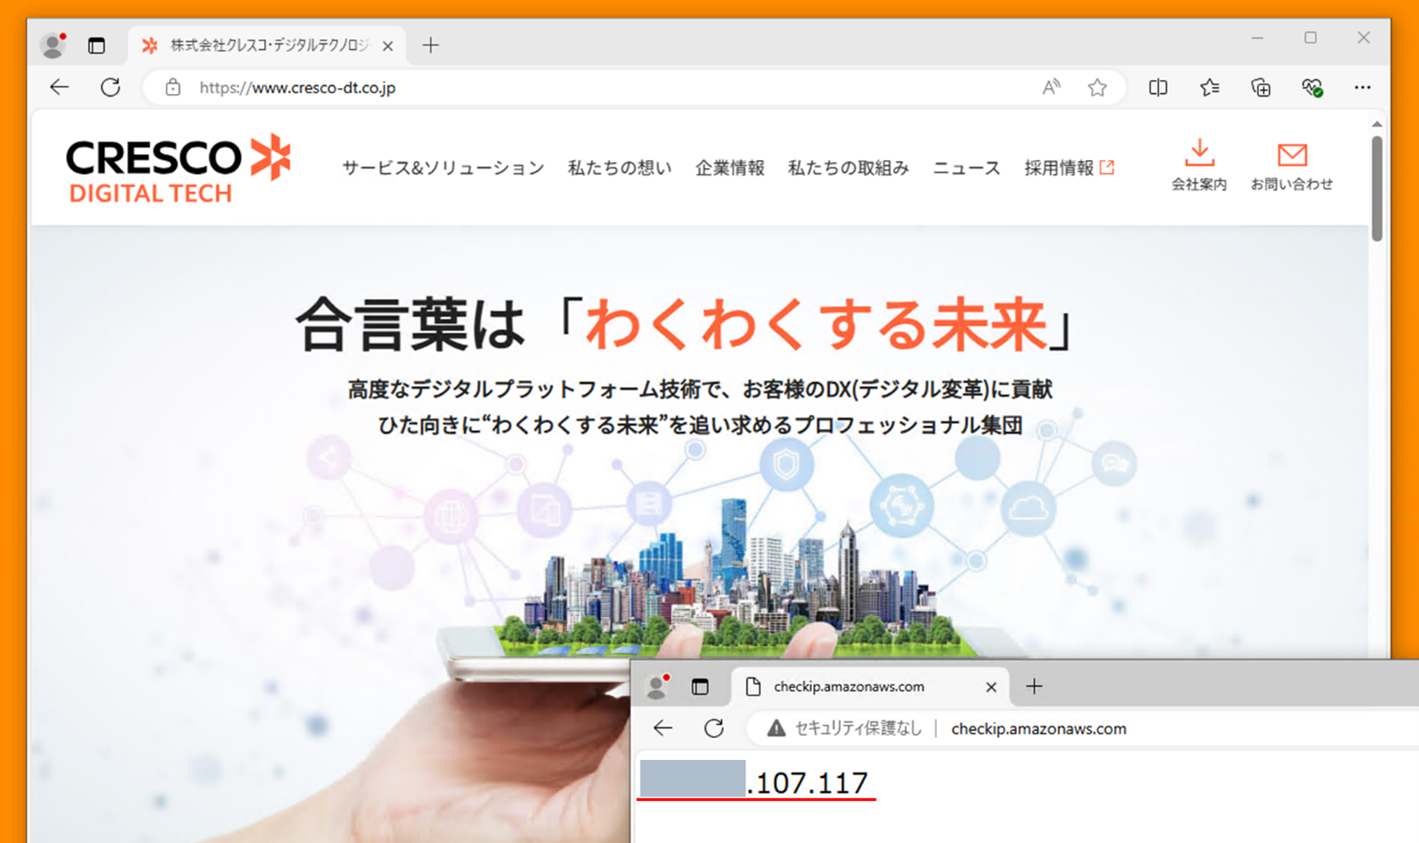Open tab actions menu in checkip window
The image size is (1419, 843).
tap(700, 687)
